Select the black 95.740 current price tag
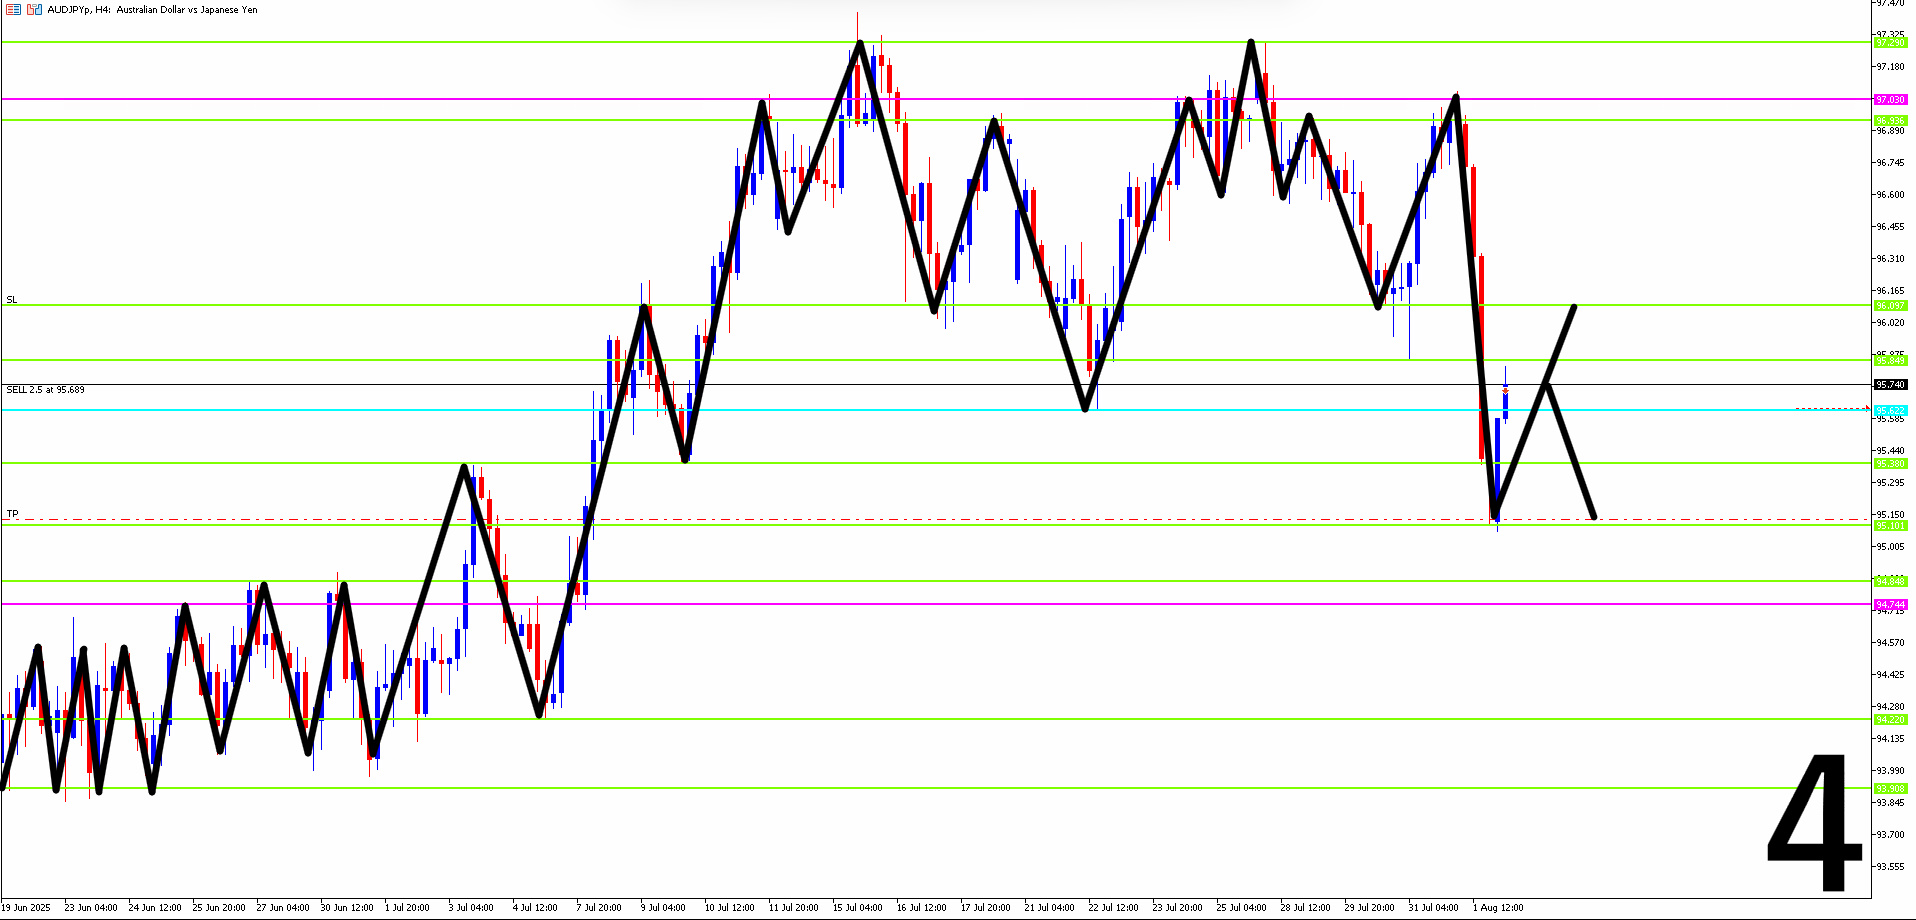The width and height of the screenshot is (1916, 920). [x=1890, y=384]
